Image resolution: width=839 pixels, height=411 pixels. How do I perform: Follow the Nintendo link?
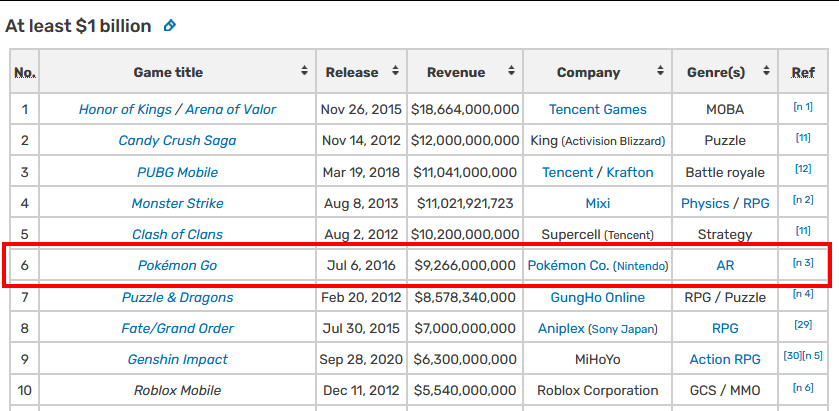(x=640, y=266)
